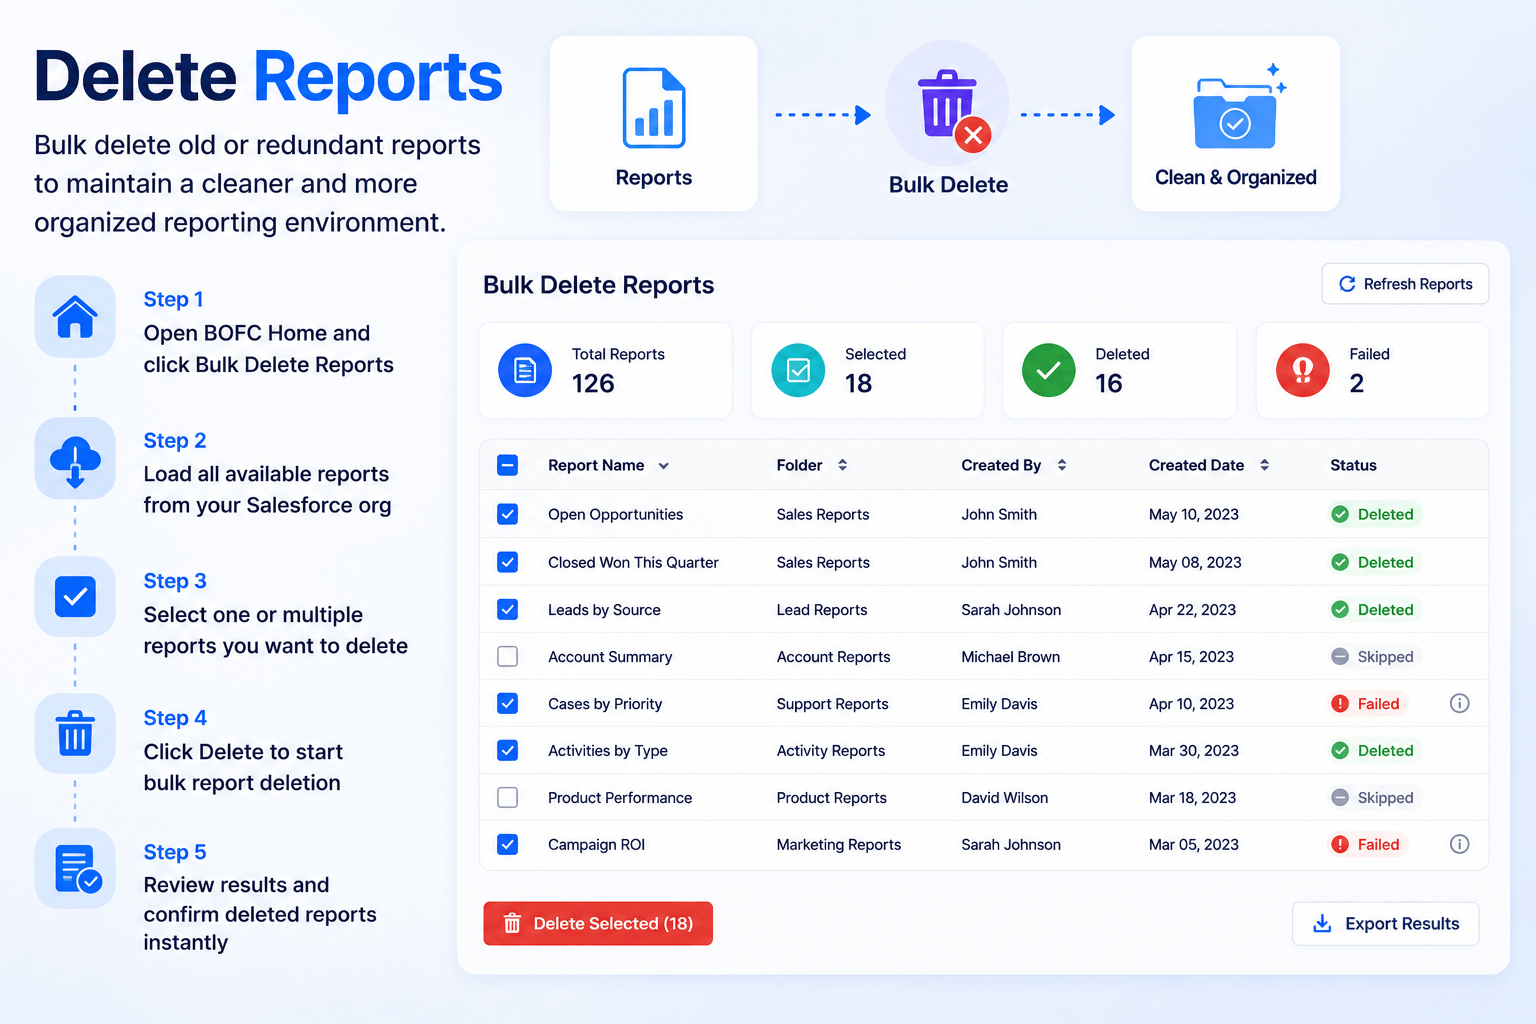Click the checkmark icon for Step 3
The image size is (1536, 1024).
point(75,597)
